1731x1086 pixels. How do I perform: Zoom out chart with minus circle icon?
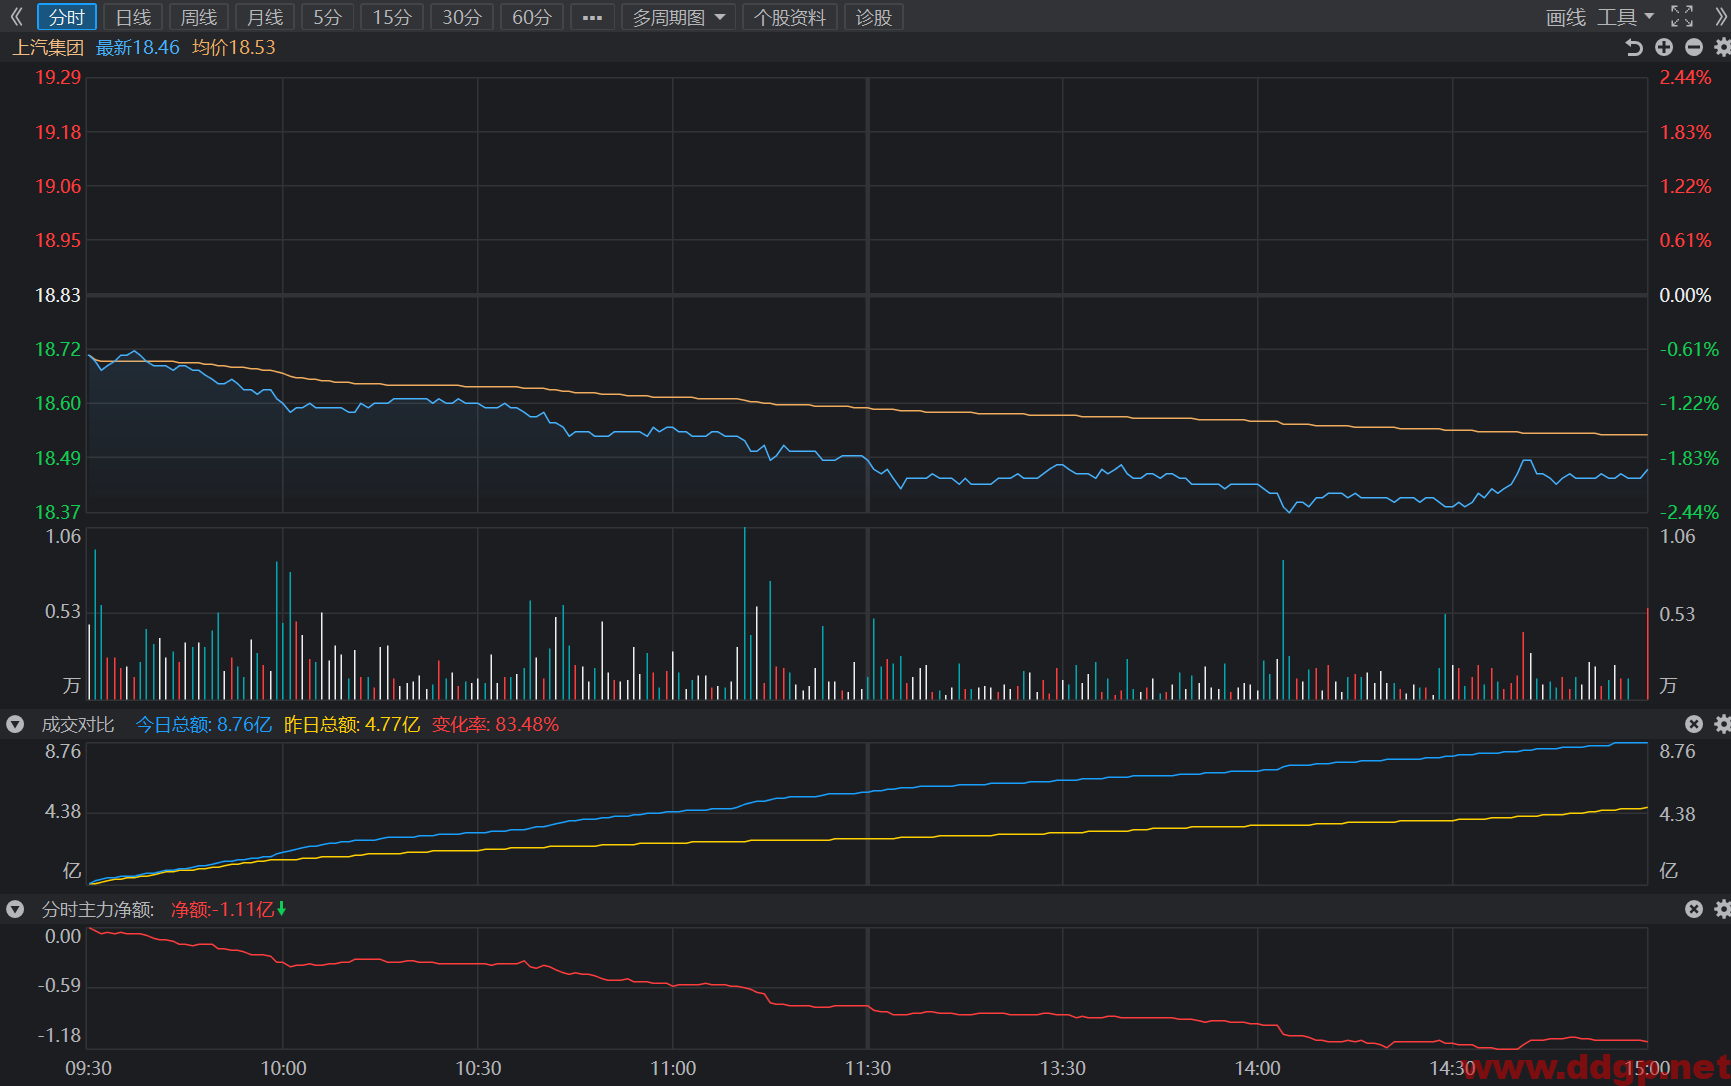click(1694, 47)
